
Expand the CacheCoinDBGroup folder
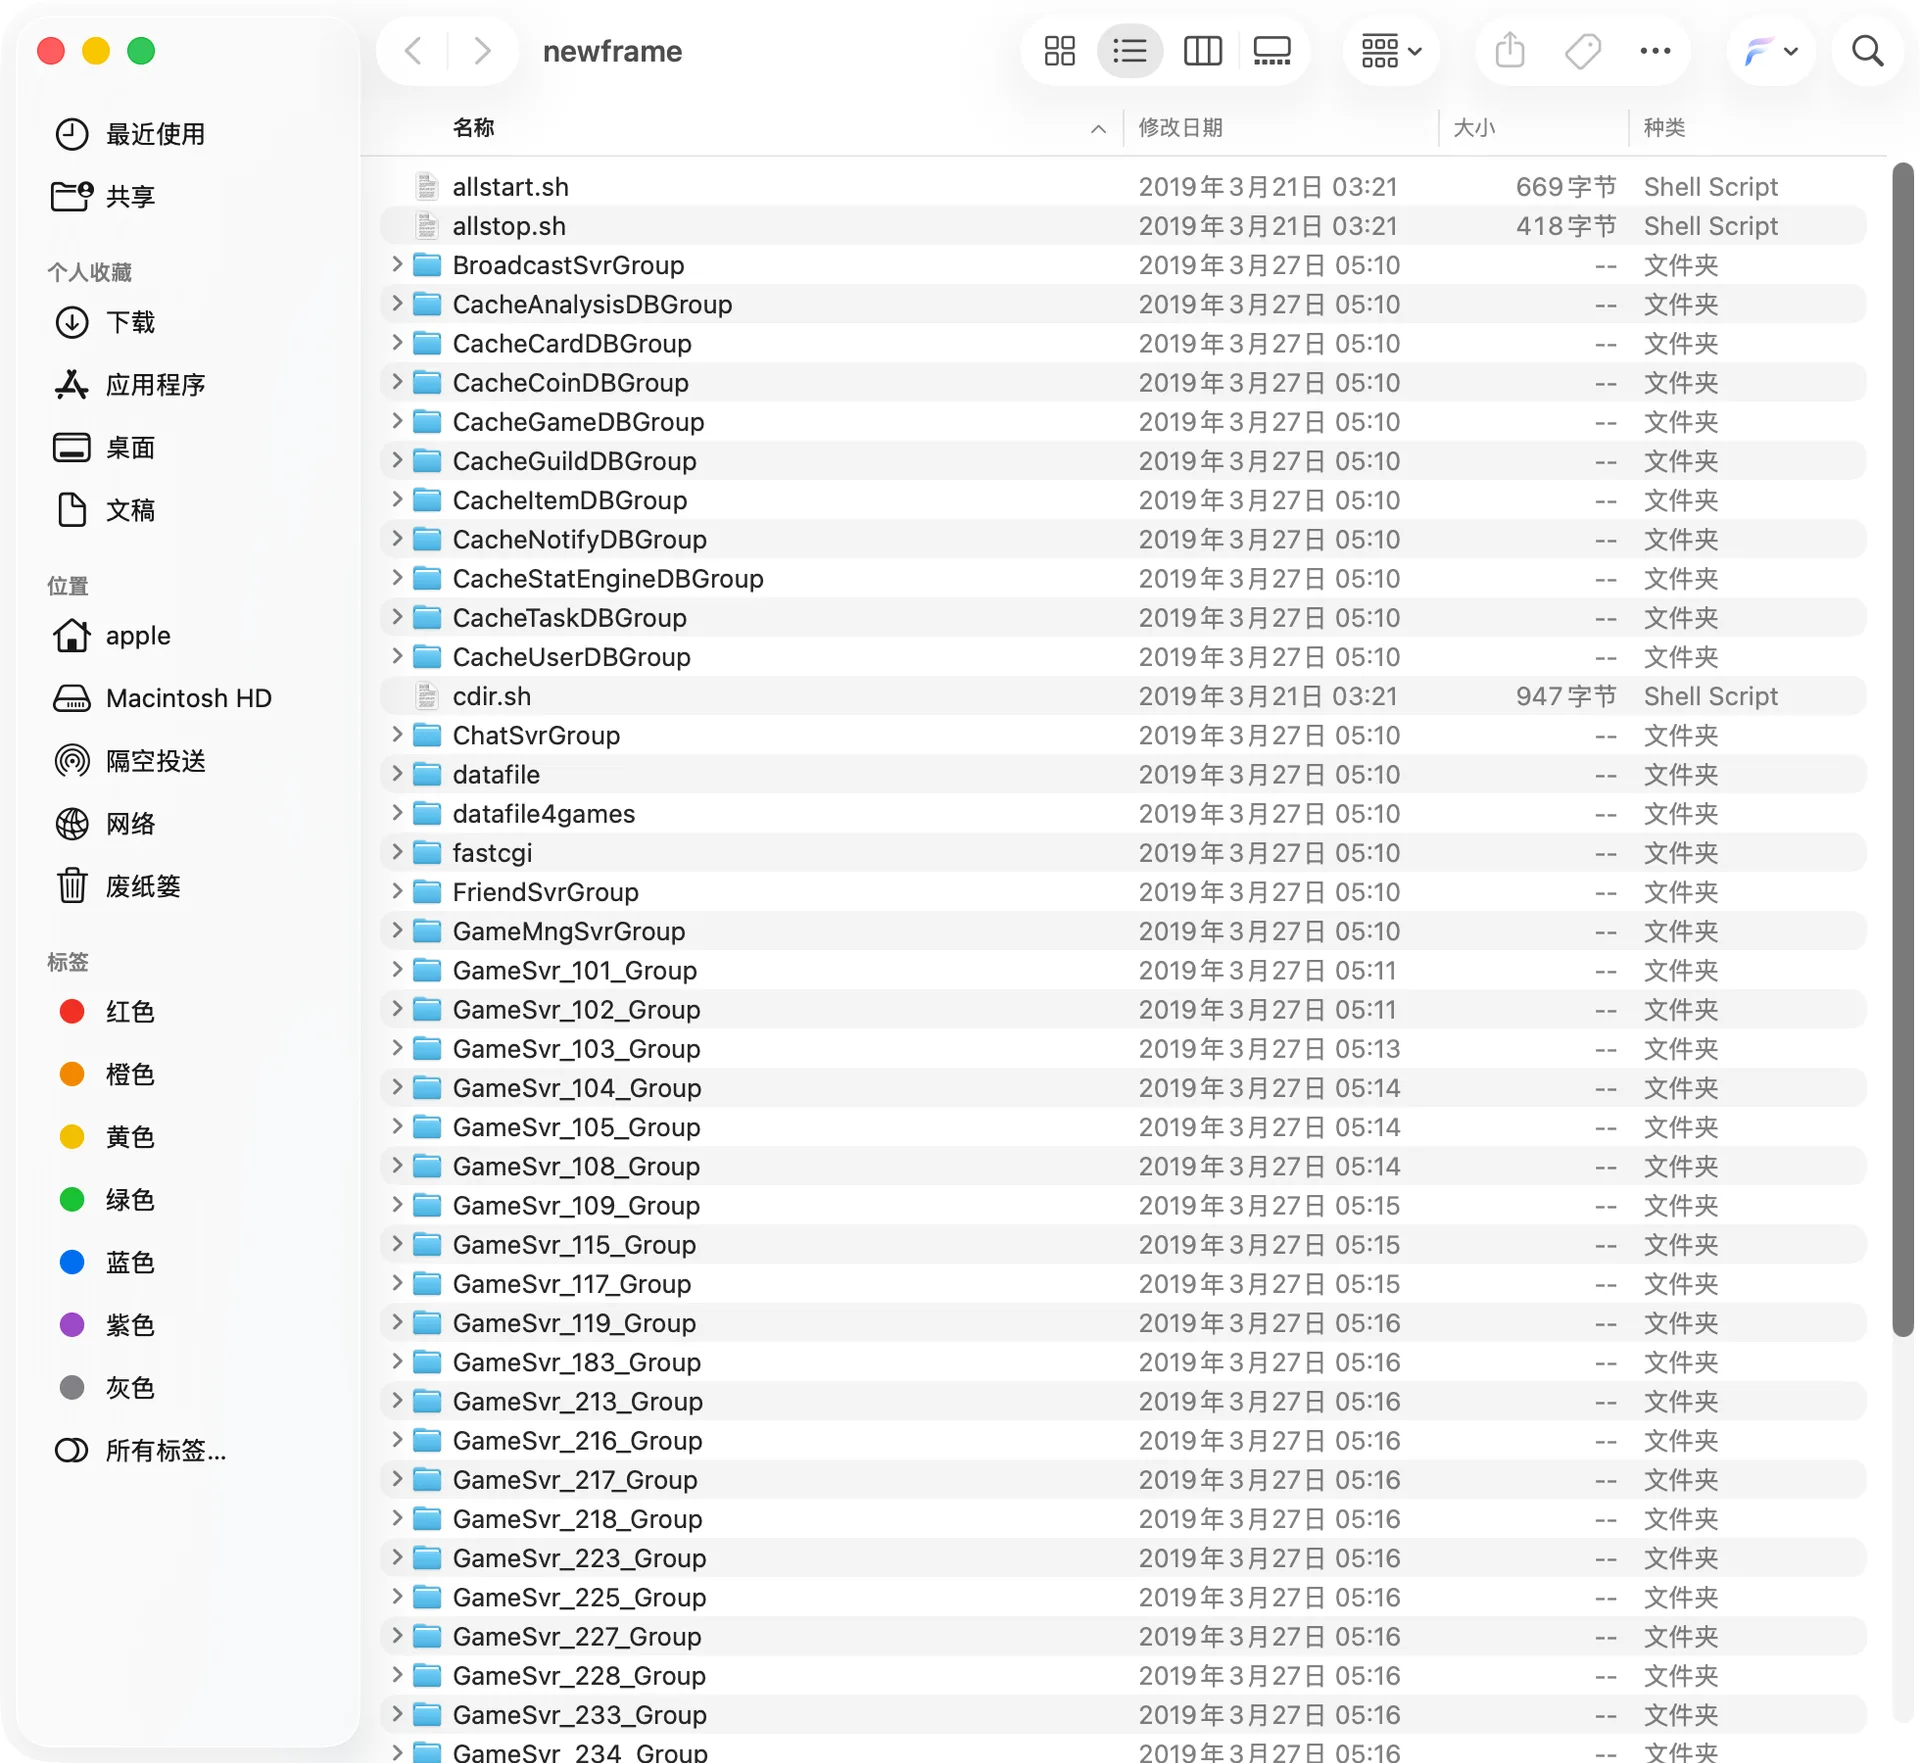pos(397,382)
